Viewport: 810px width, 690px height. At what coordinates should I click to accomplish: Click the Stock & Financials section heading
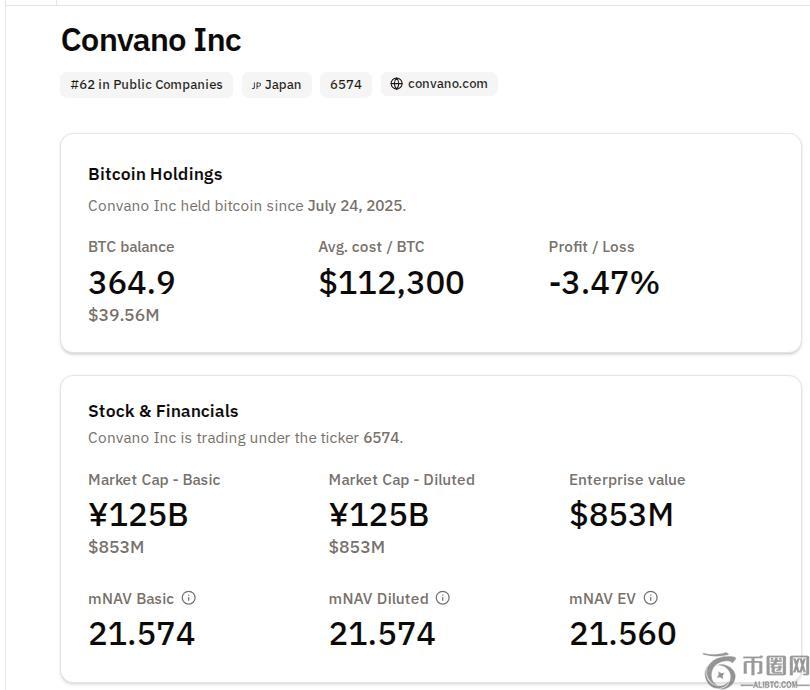[163, 411]
